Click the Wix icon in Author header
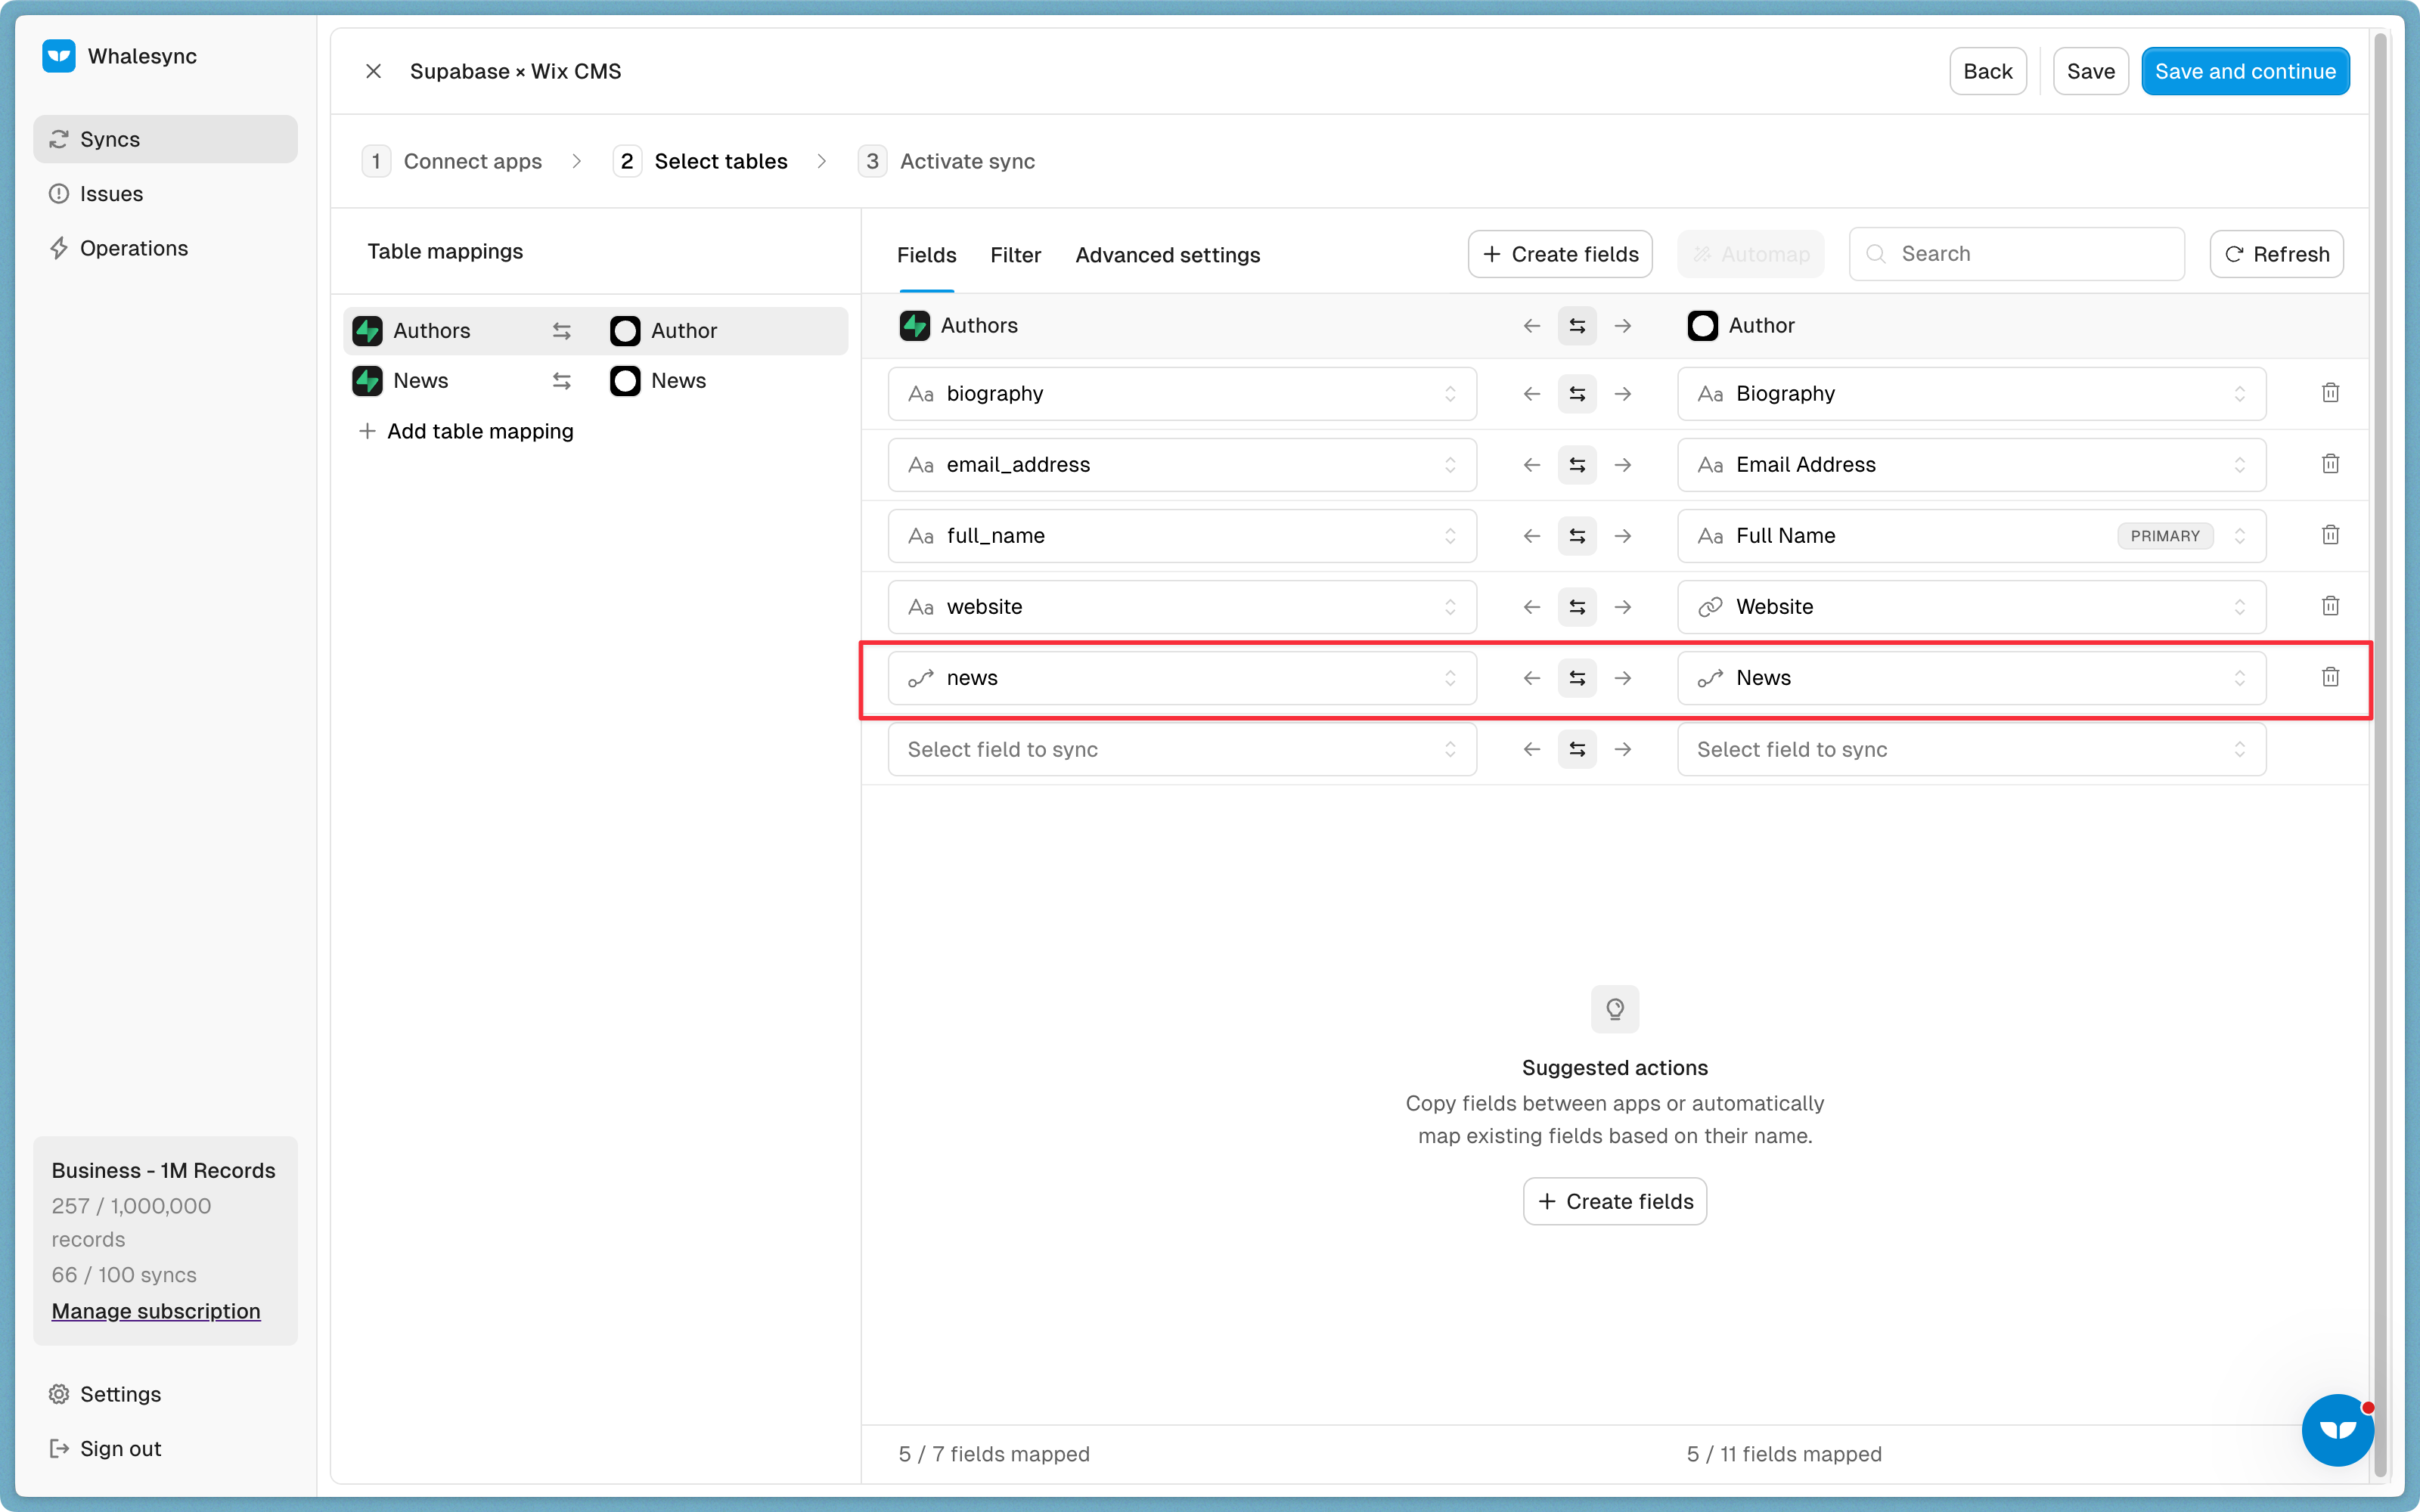The width and height of the screenshot is (2420, 1512). [x=1702, y=326]
